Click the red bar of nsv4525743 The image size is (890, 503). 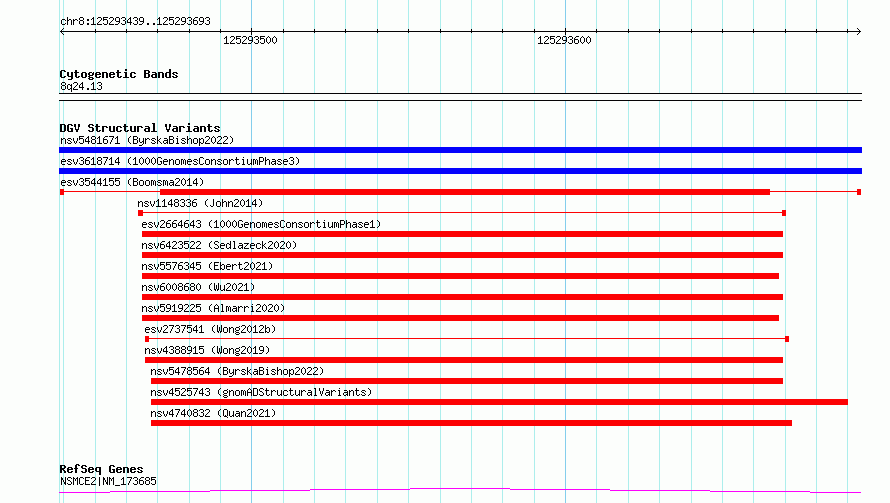click(499, 402)
